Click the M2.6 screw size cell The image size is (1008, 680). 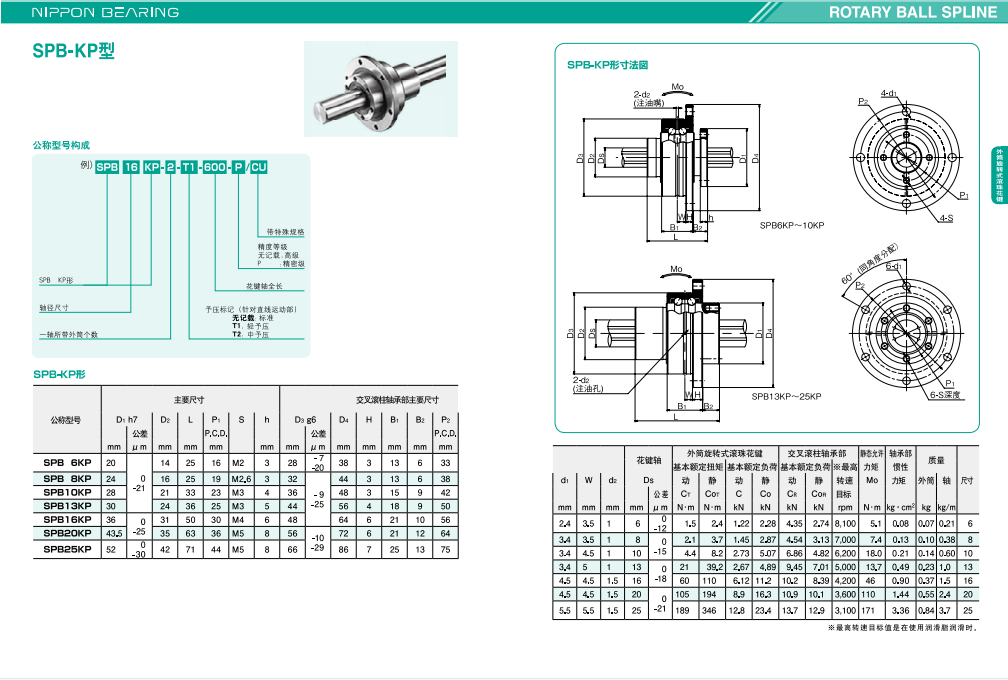[x=241, y=479]
